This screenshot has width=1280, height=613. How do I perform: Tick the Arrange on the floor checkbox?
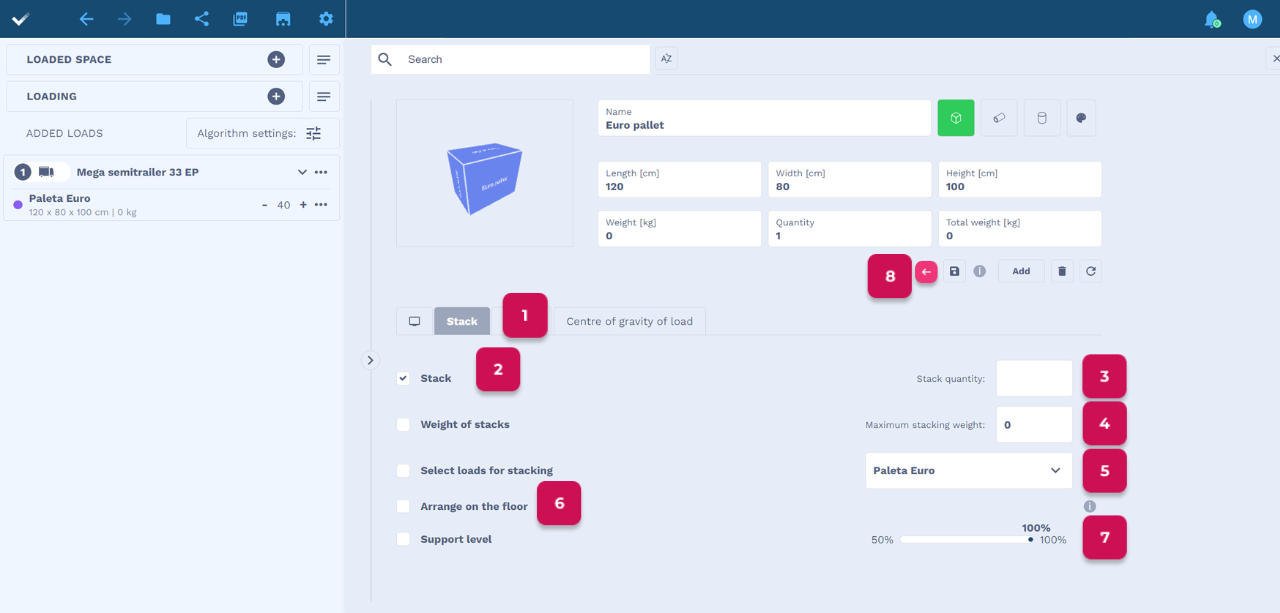[403, 507]
